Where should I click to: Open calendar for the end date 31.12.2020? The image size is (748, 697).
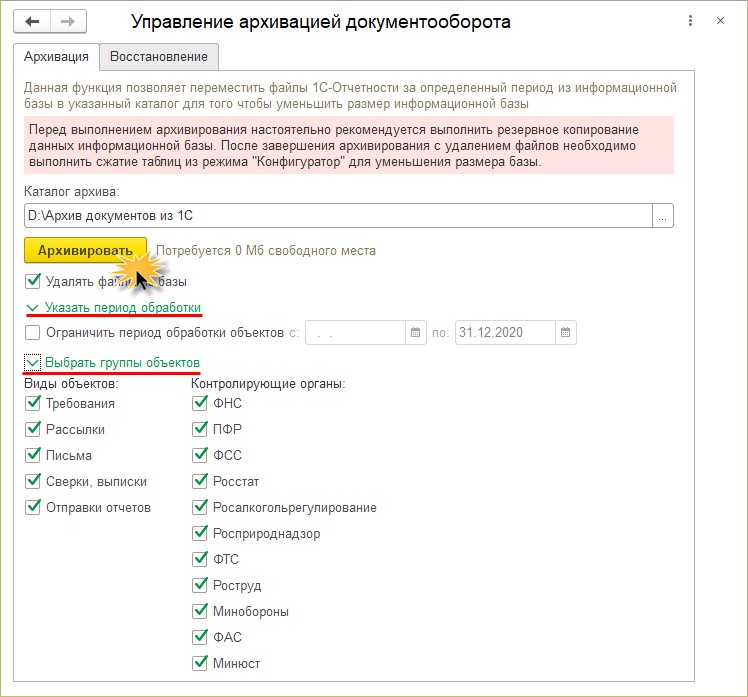[565, 333]
